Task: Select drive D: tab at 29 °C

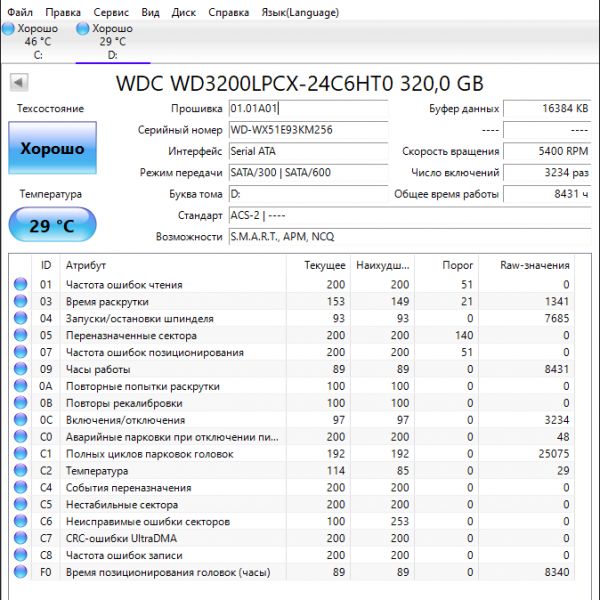Action: (113, 41)
